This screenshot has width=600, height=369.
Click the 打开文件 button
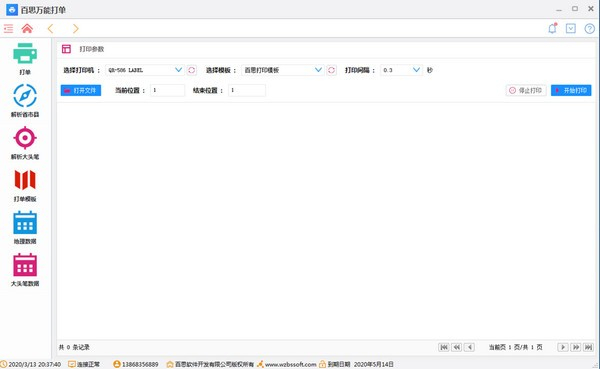[81, 90]
